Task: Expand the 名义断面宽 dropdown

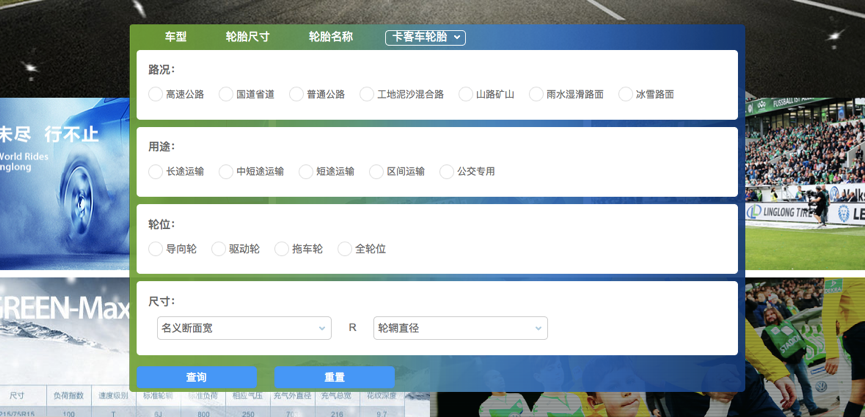Action: tap(244, 328)
